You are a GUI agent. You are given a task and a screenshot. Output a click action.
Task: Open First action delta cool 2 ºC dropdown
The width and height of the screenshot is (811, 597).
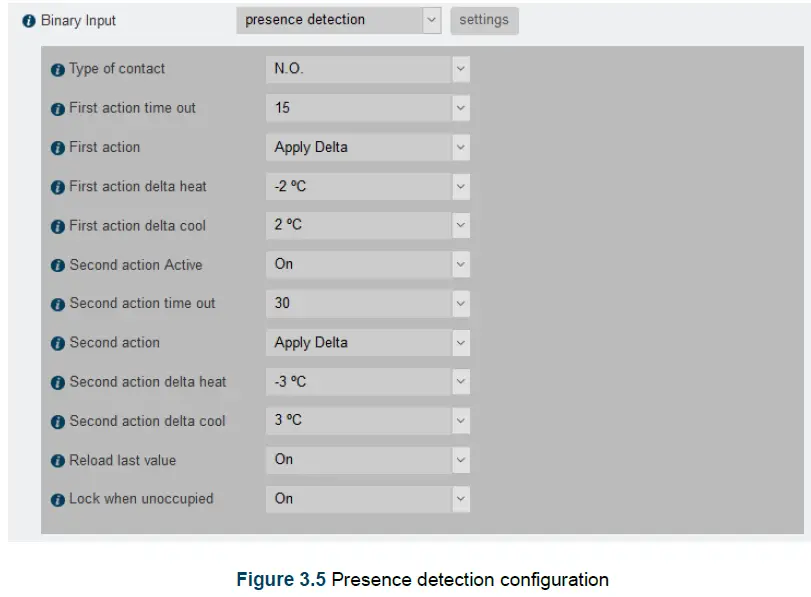[x=367, y=225]
